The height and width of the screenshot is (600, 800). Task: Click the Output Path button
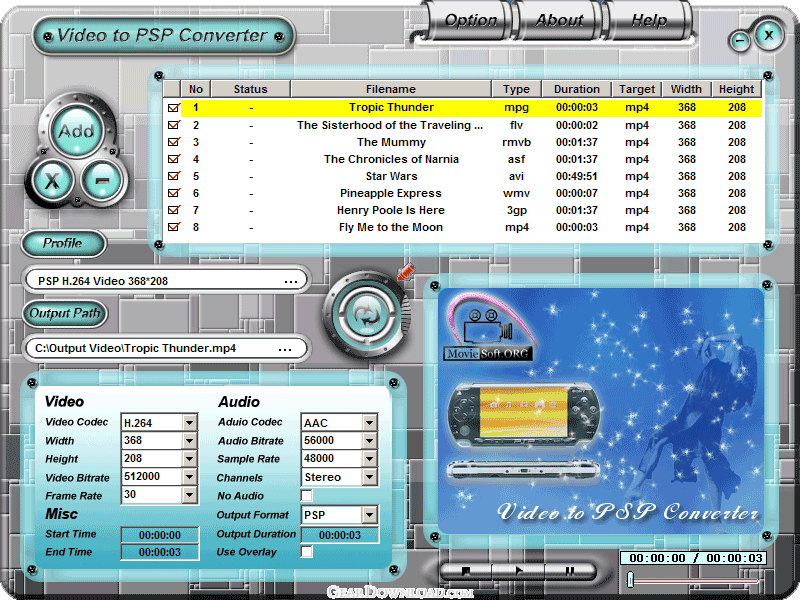[x=65, y=313]
